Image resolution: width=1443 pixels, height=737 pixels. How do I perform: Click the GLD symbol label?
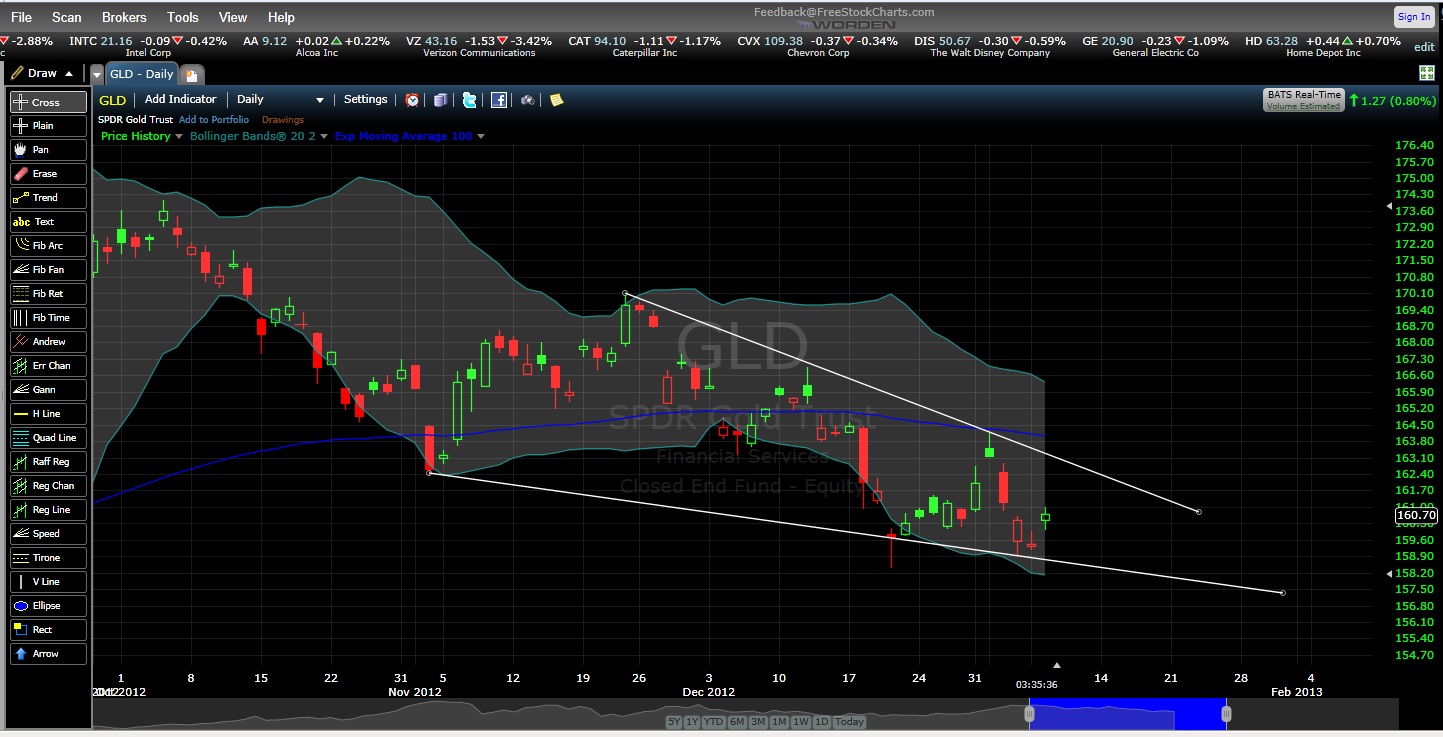pyautogui.click(x=112, y=100)
